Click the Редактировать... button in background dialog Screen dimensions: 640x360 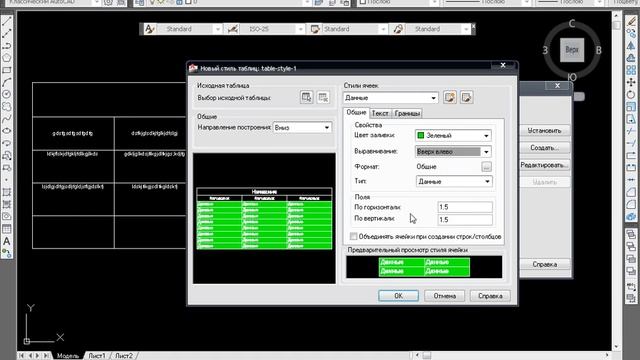pyautogui.click(x=544, y=165)
